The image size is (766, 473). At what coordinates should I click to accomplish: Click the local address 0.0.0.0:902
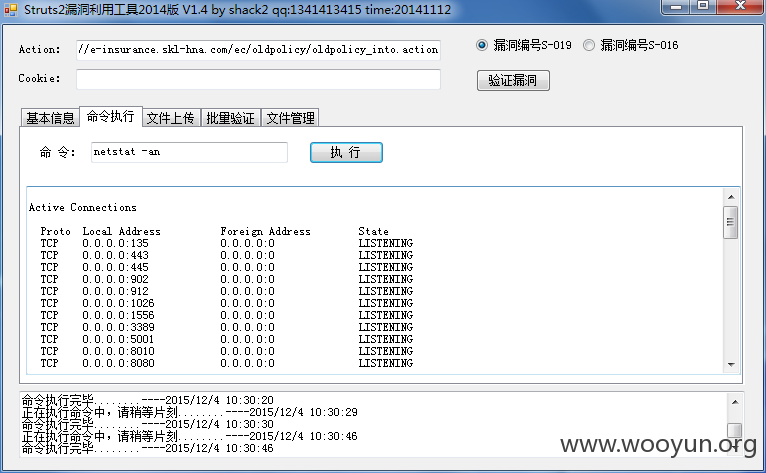115,279
